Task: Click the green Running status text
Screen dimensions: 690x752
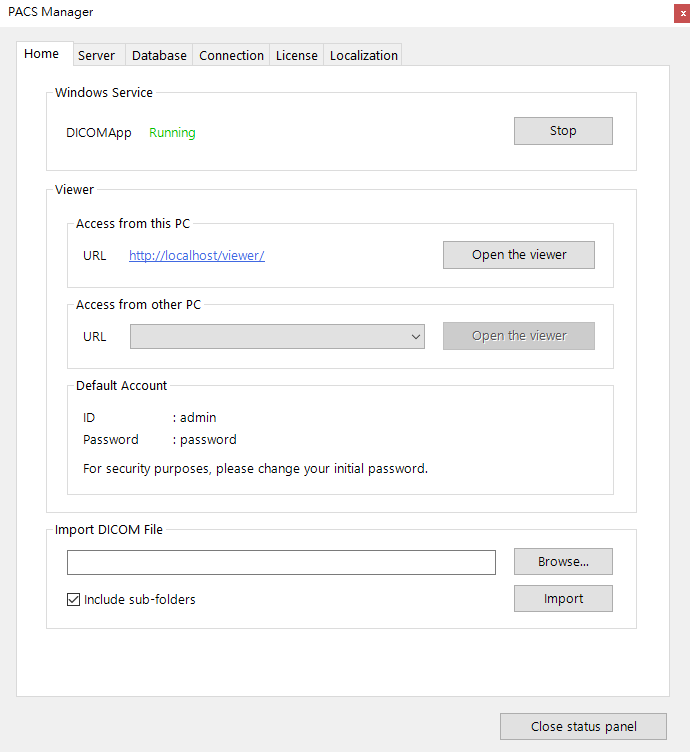Action: click(172, 133)
